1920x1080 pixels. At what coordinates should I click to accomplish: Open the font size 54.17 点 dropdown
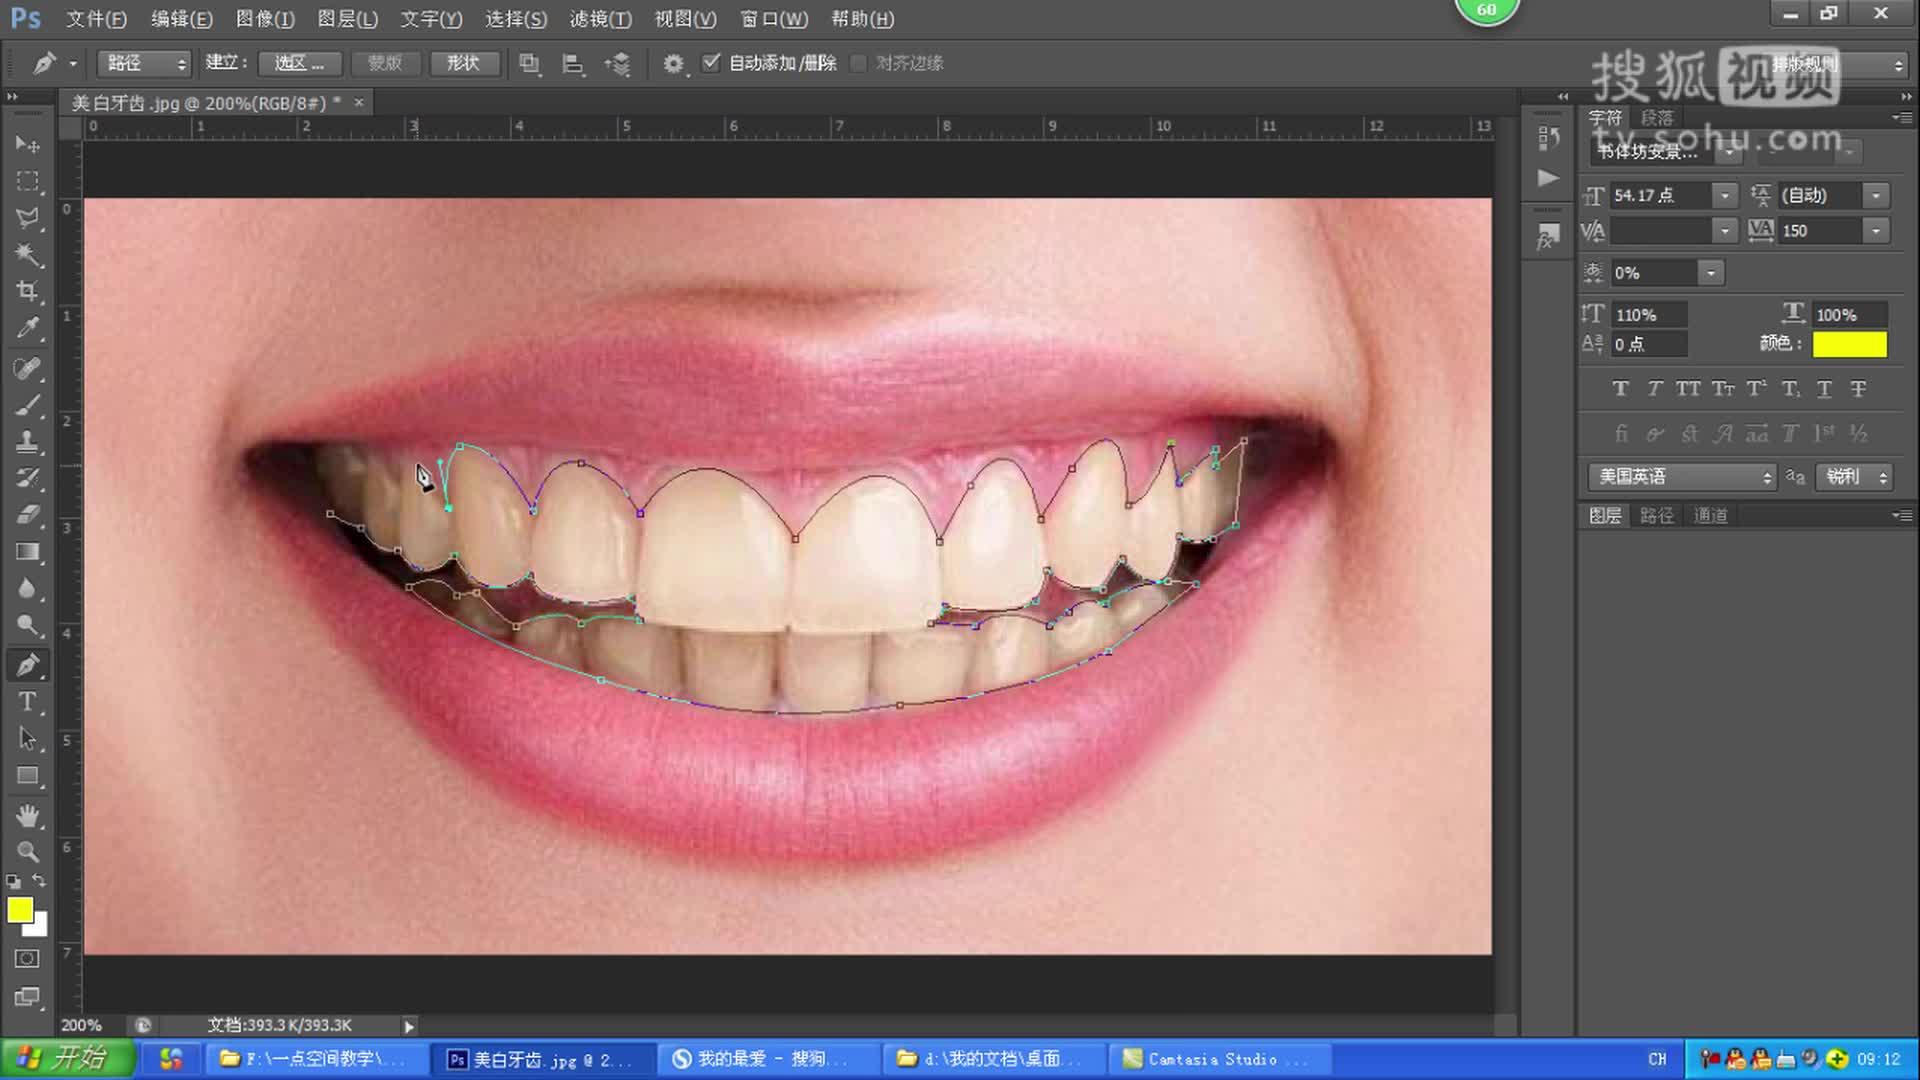(1724, 196)
